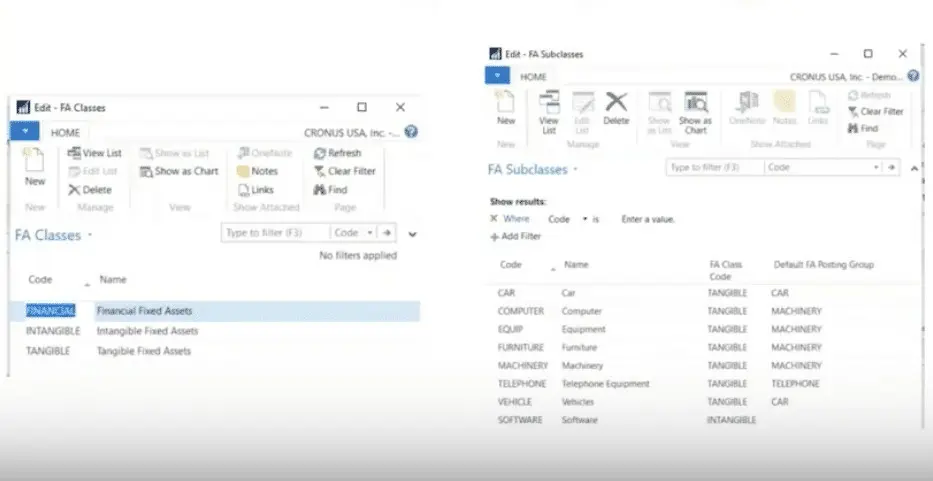Click Type to filter box in FA Subclasses
This screenshot has height=481, width=933.
pyautogui.click(x=715, y=167)
